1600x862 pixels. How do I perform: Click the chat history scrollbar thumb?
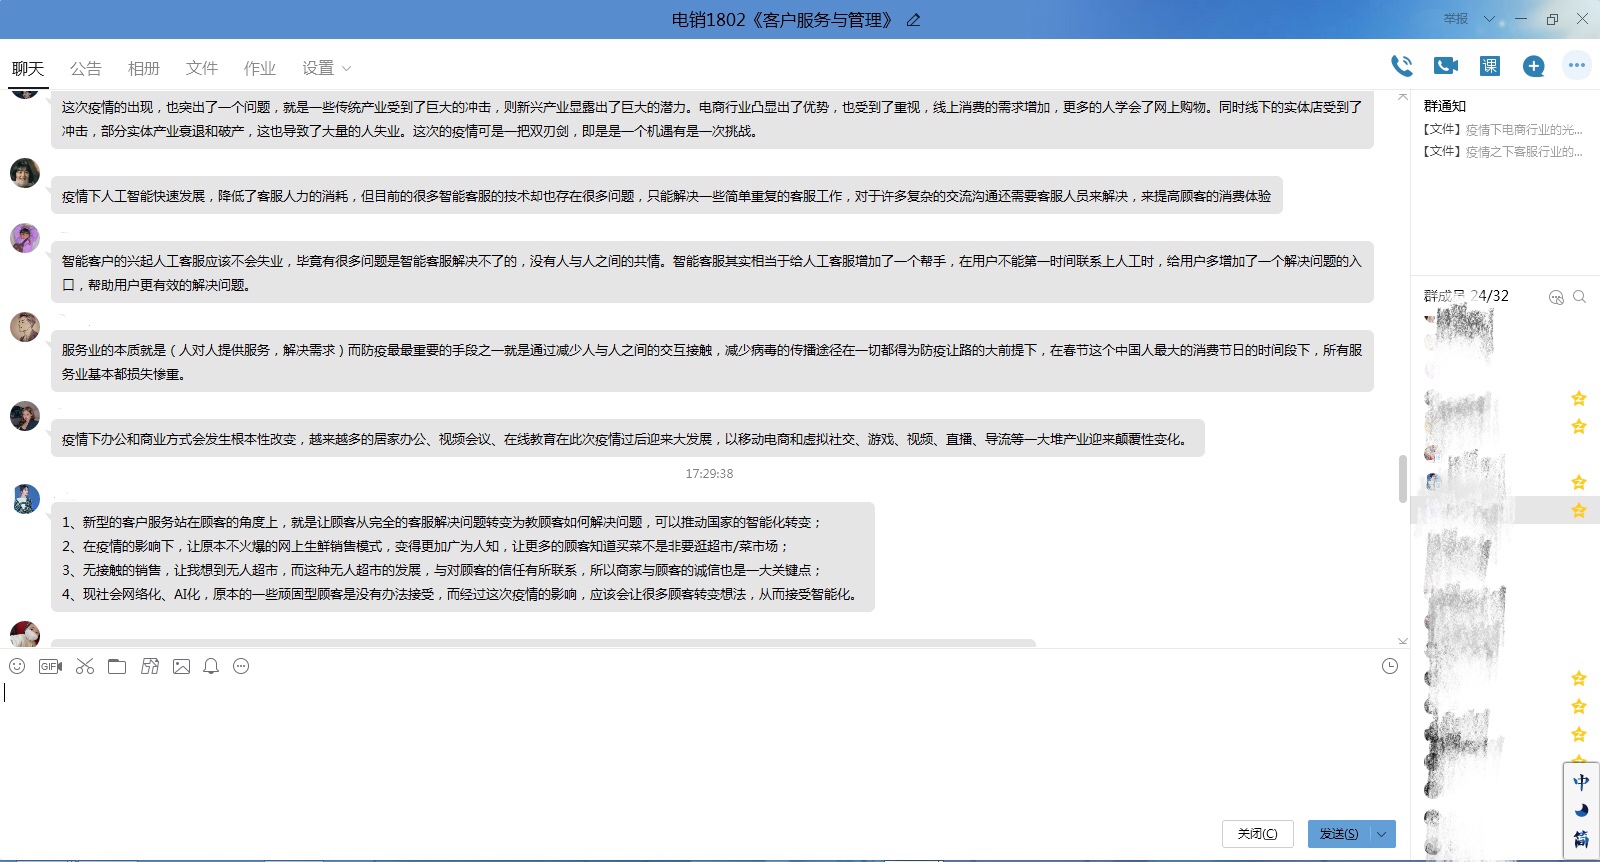(1402, 478)
